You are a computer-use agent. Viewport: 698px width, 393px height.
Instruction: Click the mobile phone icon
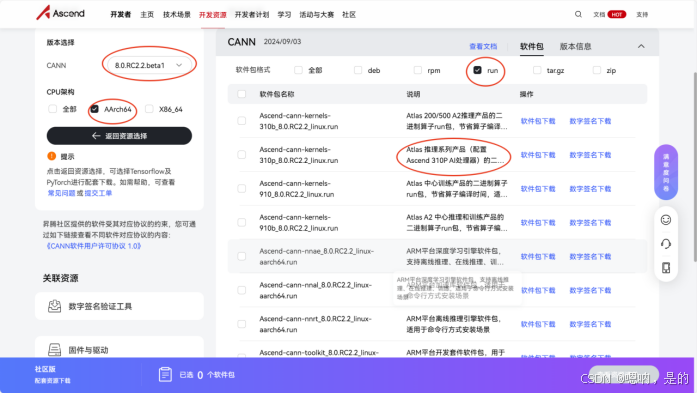point(666,268)
